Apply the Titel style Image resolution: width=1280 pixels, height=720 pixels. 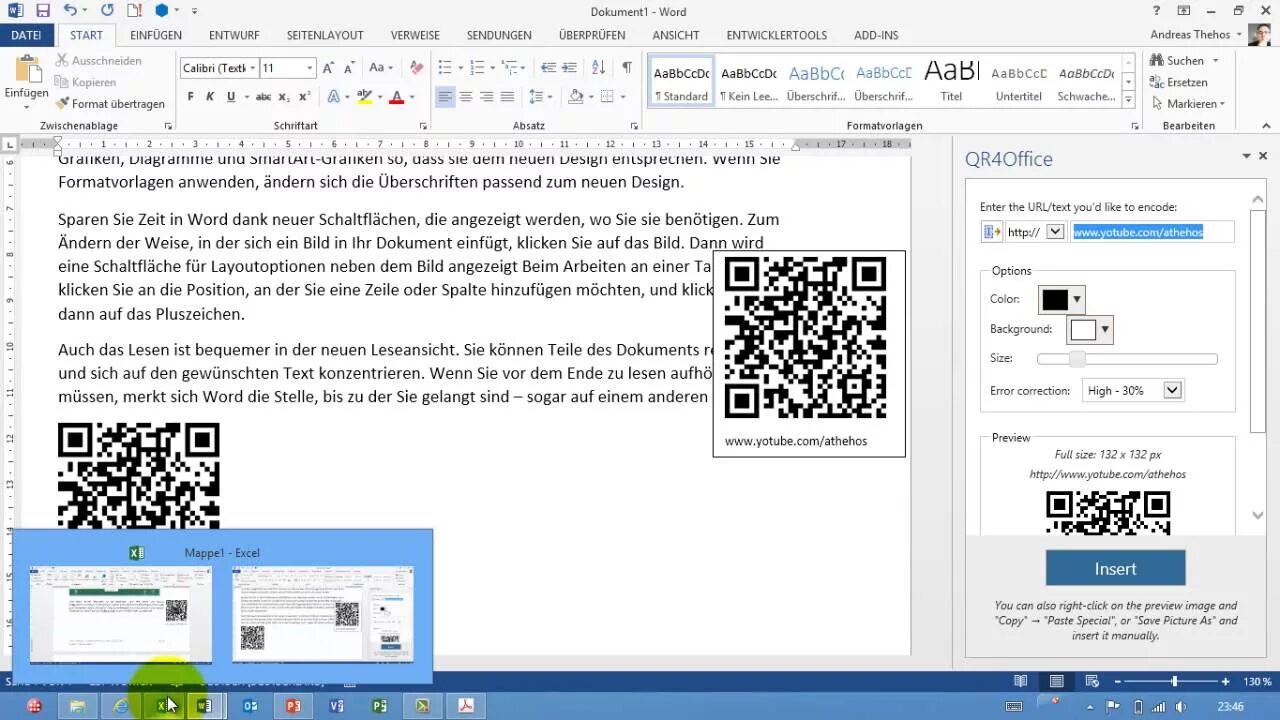point(951,81)
